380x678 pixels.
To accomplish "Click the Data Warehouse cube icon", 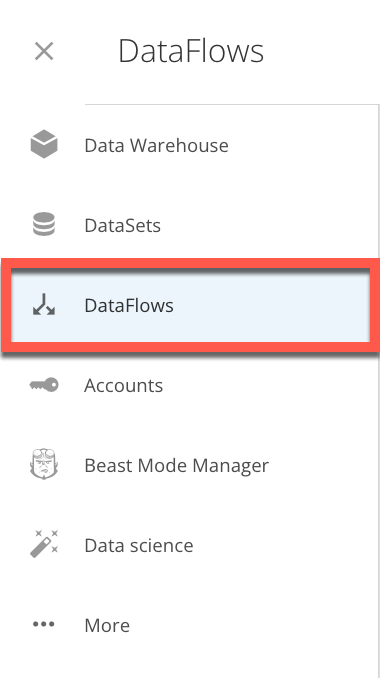I will click(x=44, y=144).
